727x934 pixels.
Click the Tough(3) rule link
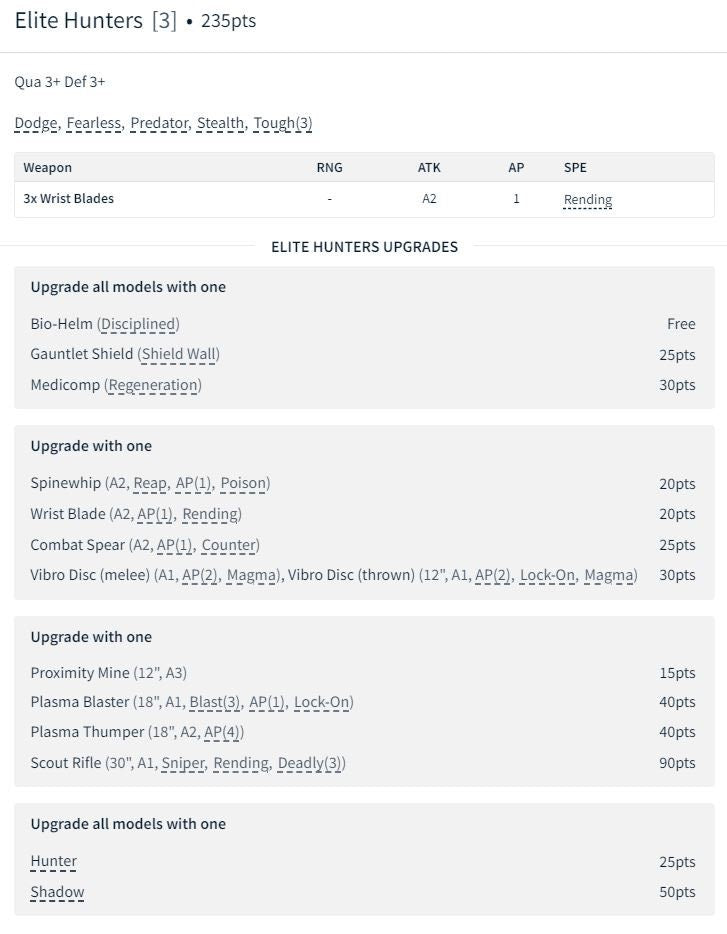coord(283,123)
